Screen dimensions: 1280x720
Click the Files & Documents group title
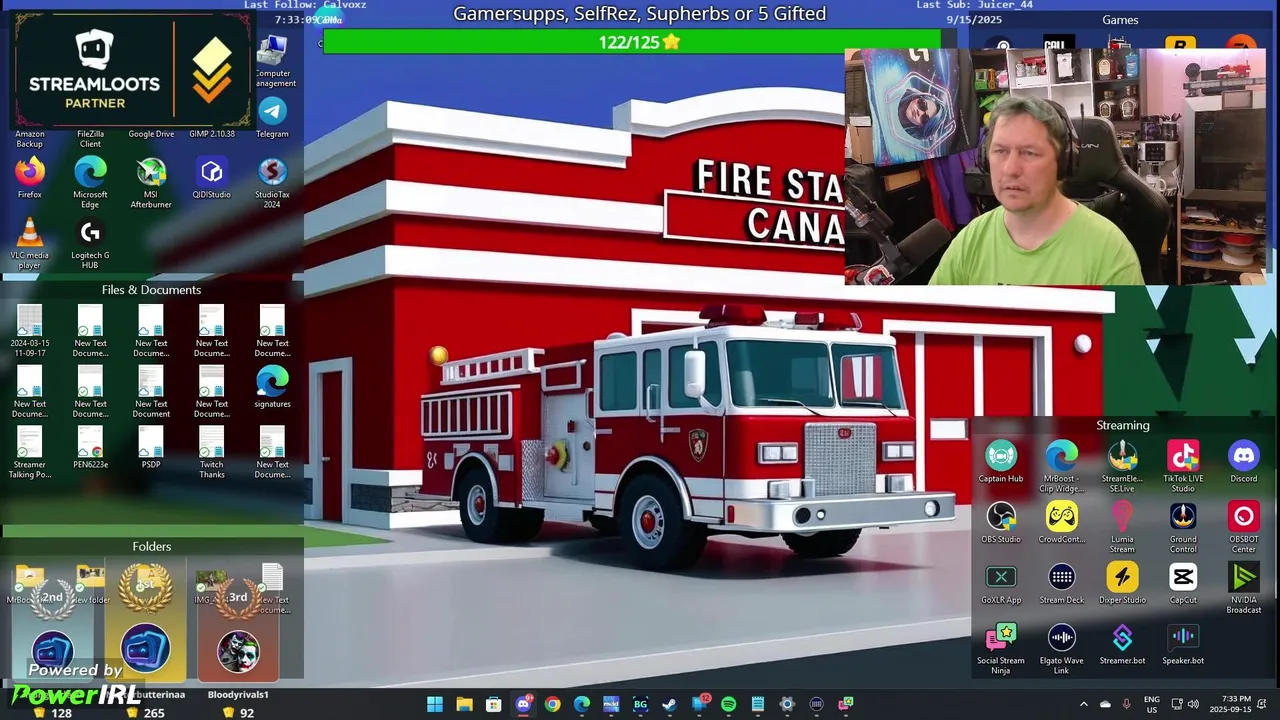click(151, 290)
